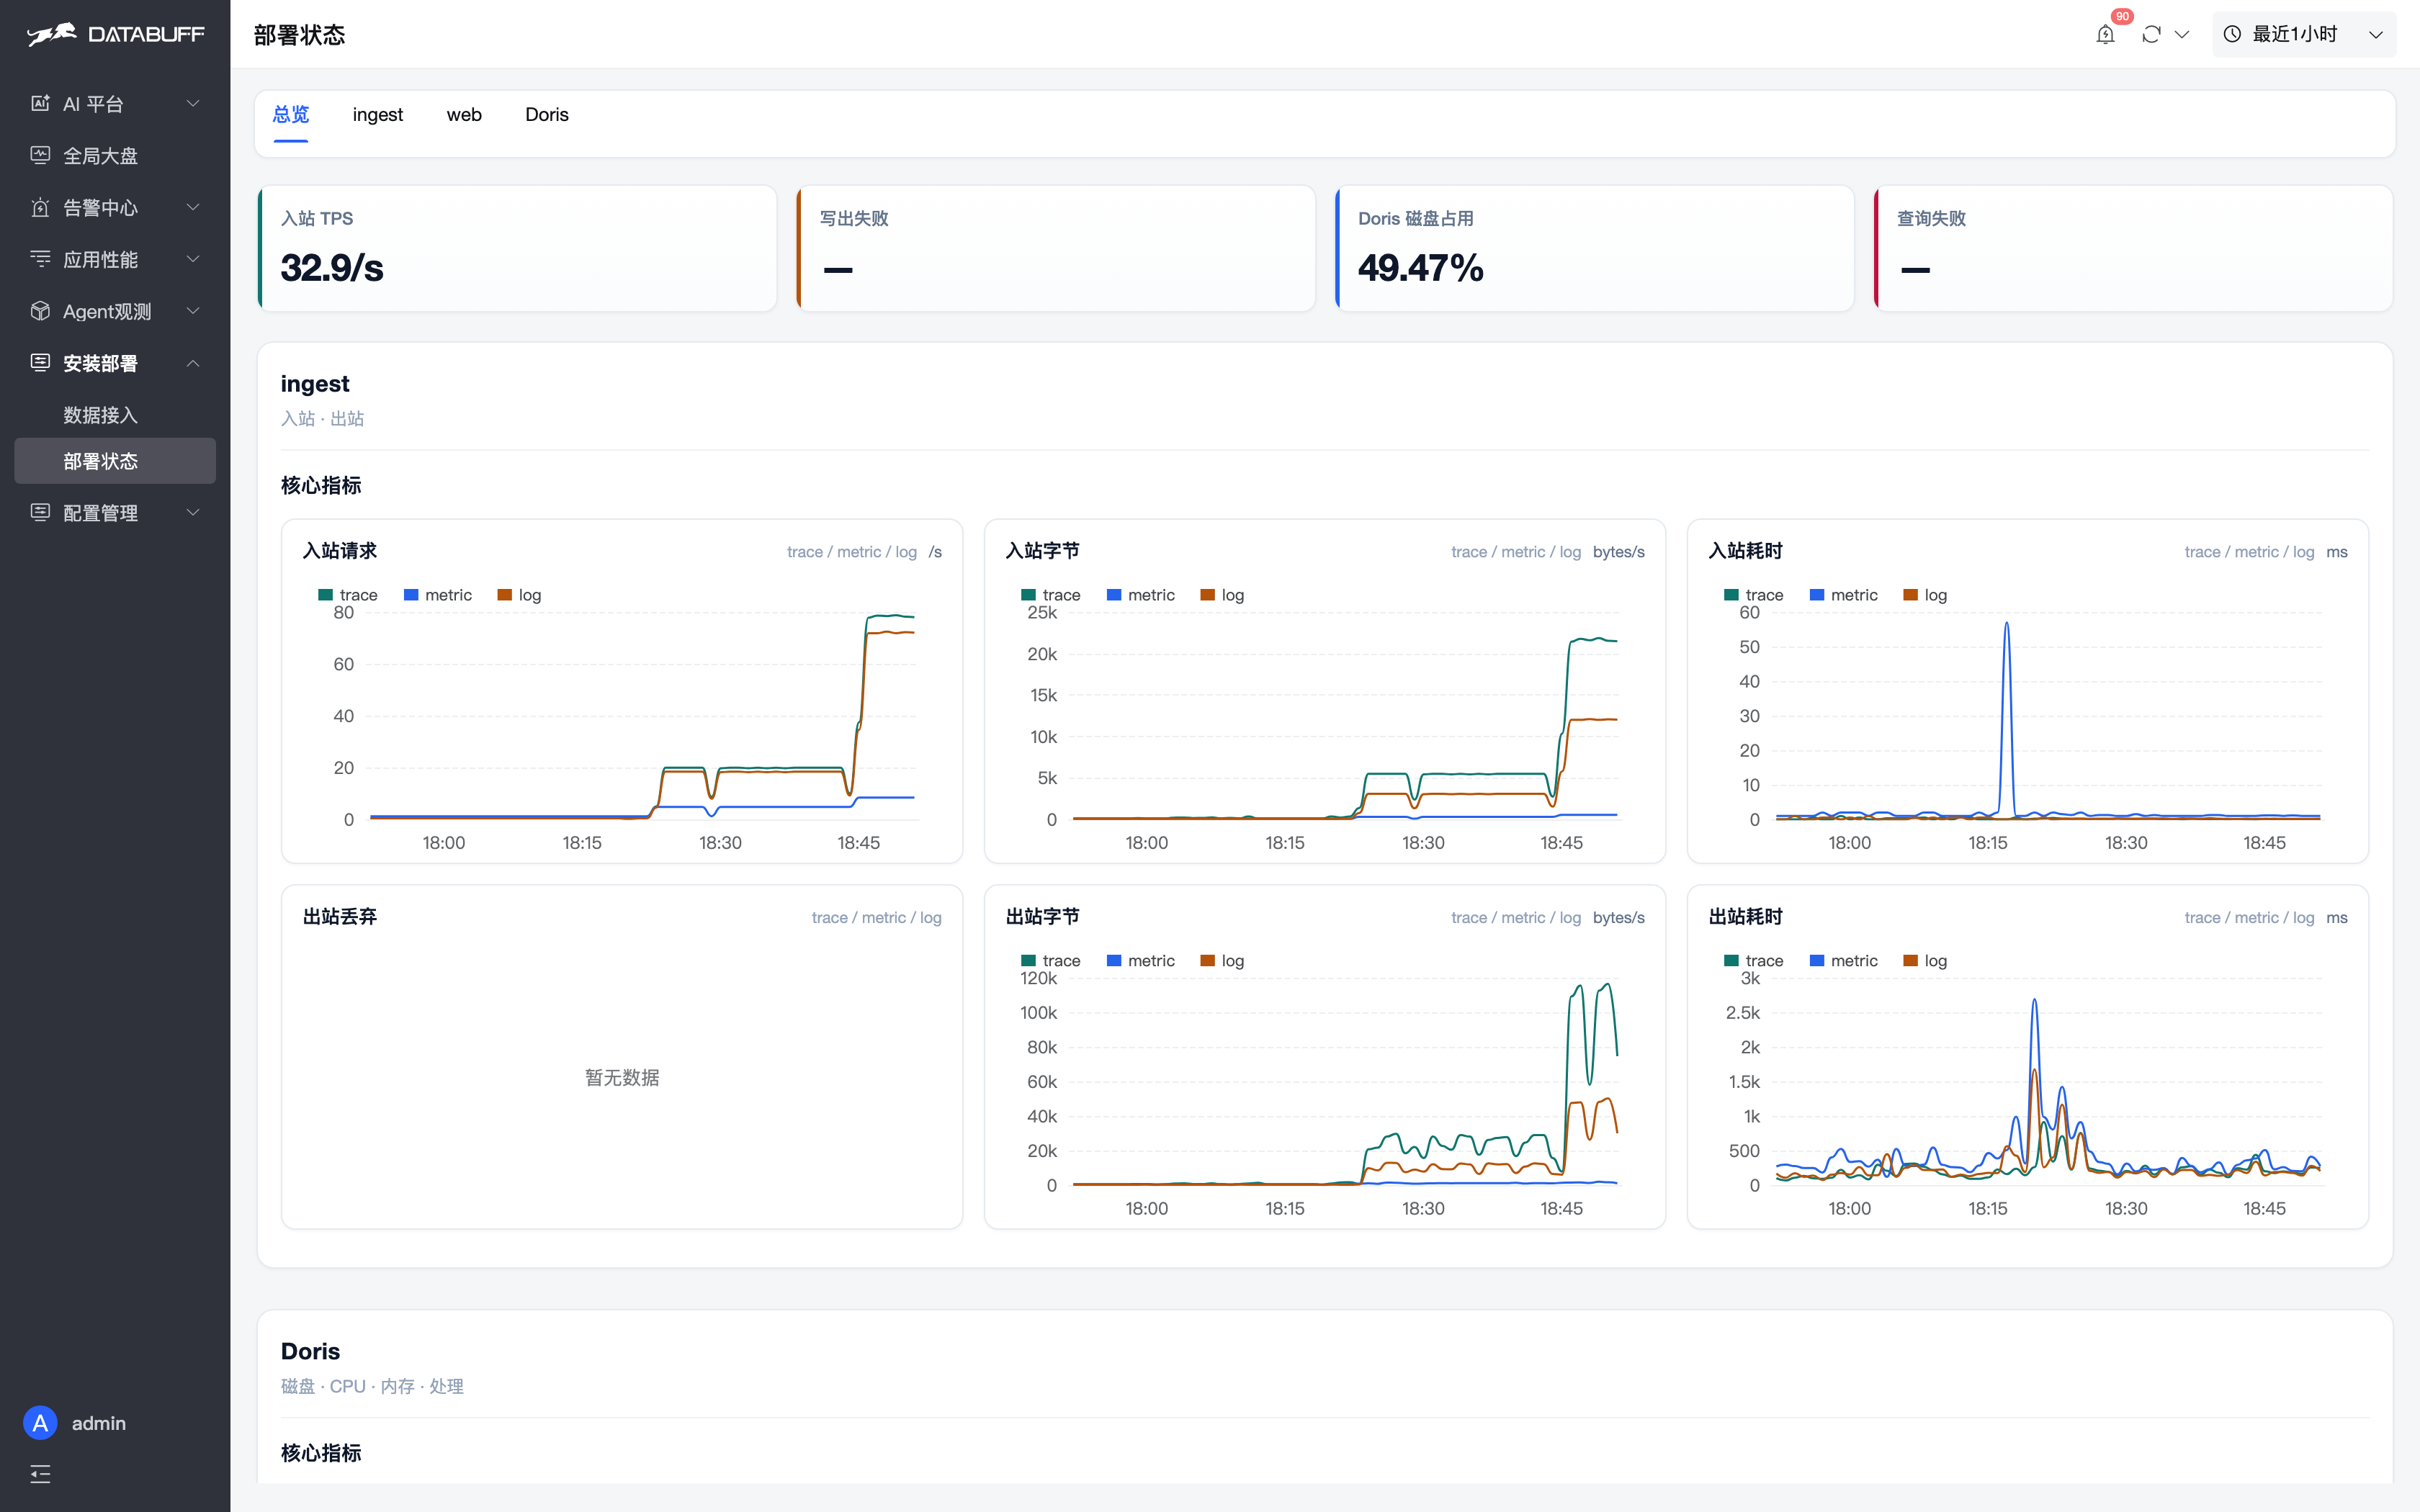Toggle metric series in 出站字节 chart
Viewport: 2420px width, 1512px height.
click(x=1141, y=961)
